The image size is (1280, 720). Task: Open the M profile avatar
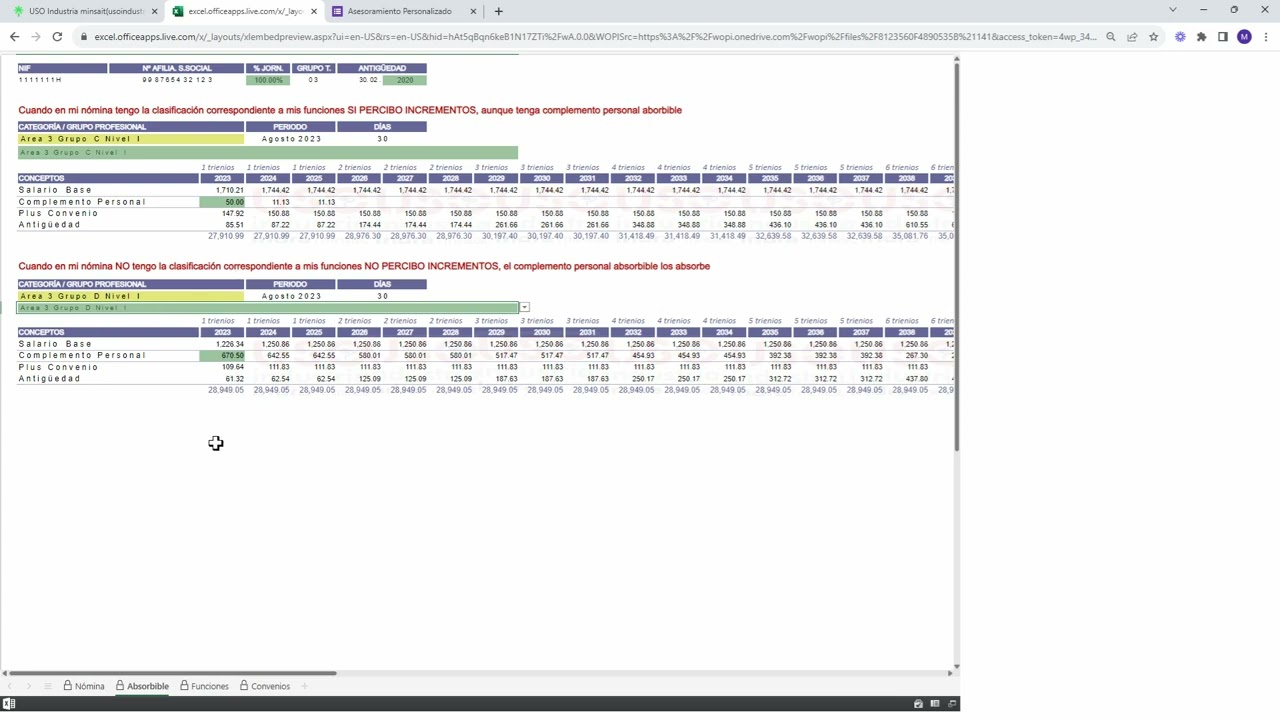coord(1243,37)
